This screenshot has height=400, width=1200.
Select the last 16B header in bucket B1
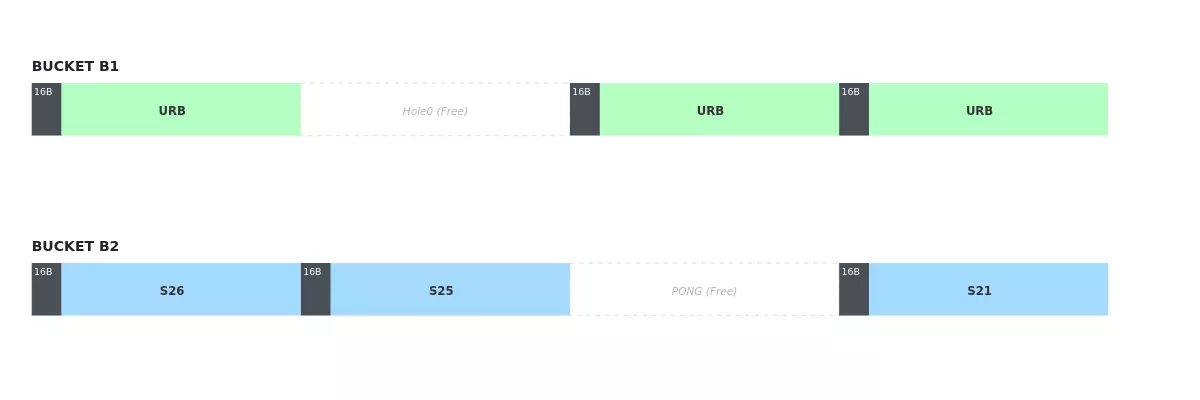pos(854,109)
